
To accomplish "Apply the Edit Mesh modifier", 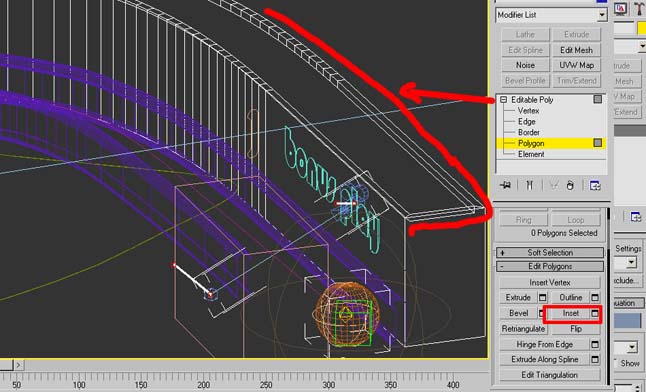I will point(576,50).
